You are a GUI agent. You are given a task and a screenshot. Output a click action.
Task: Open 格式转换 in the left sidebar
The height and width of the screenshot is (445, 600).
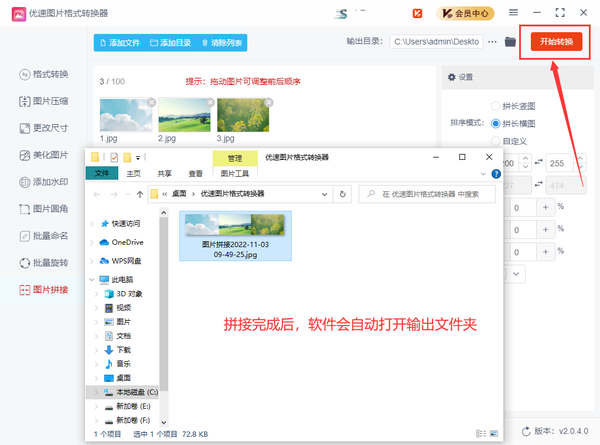43,75
